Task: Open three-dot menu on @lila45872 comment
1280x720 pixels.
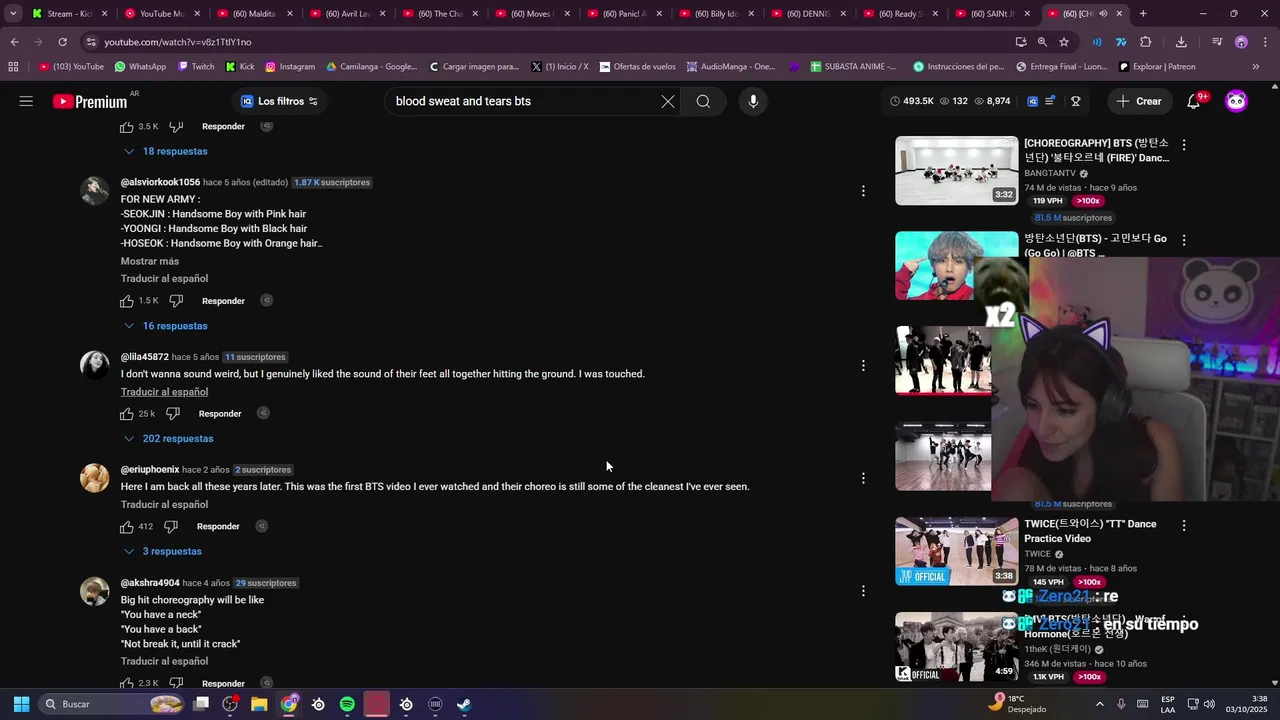Action: [863, 366]
